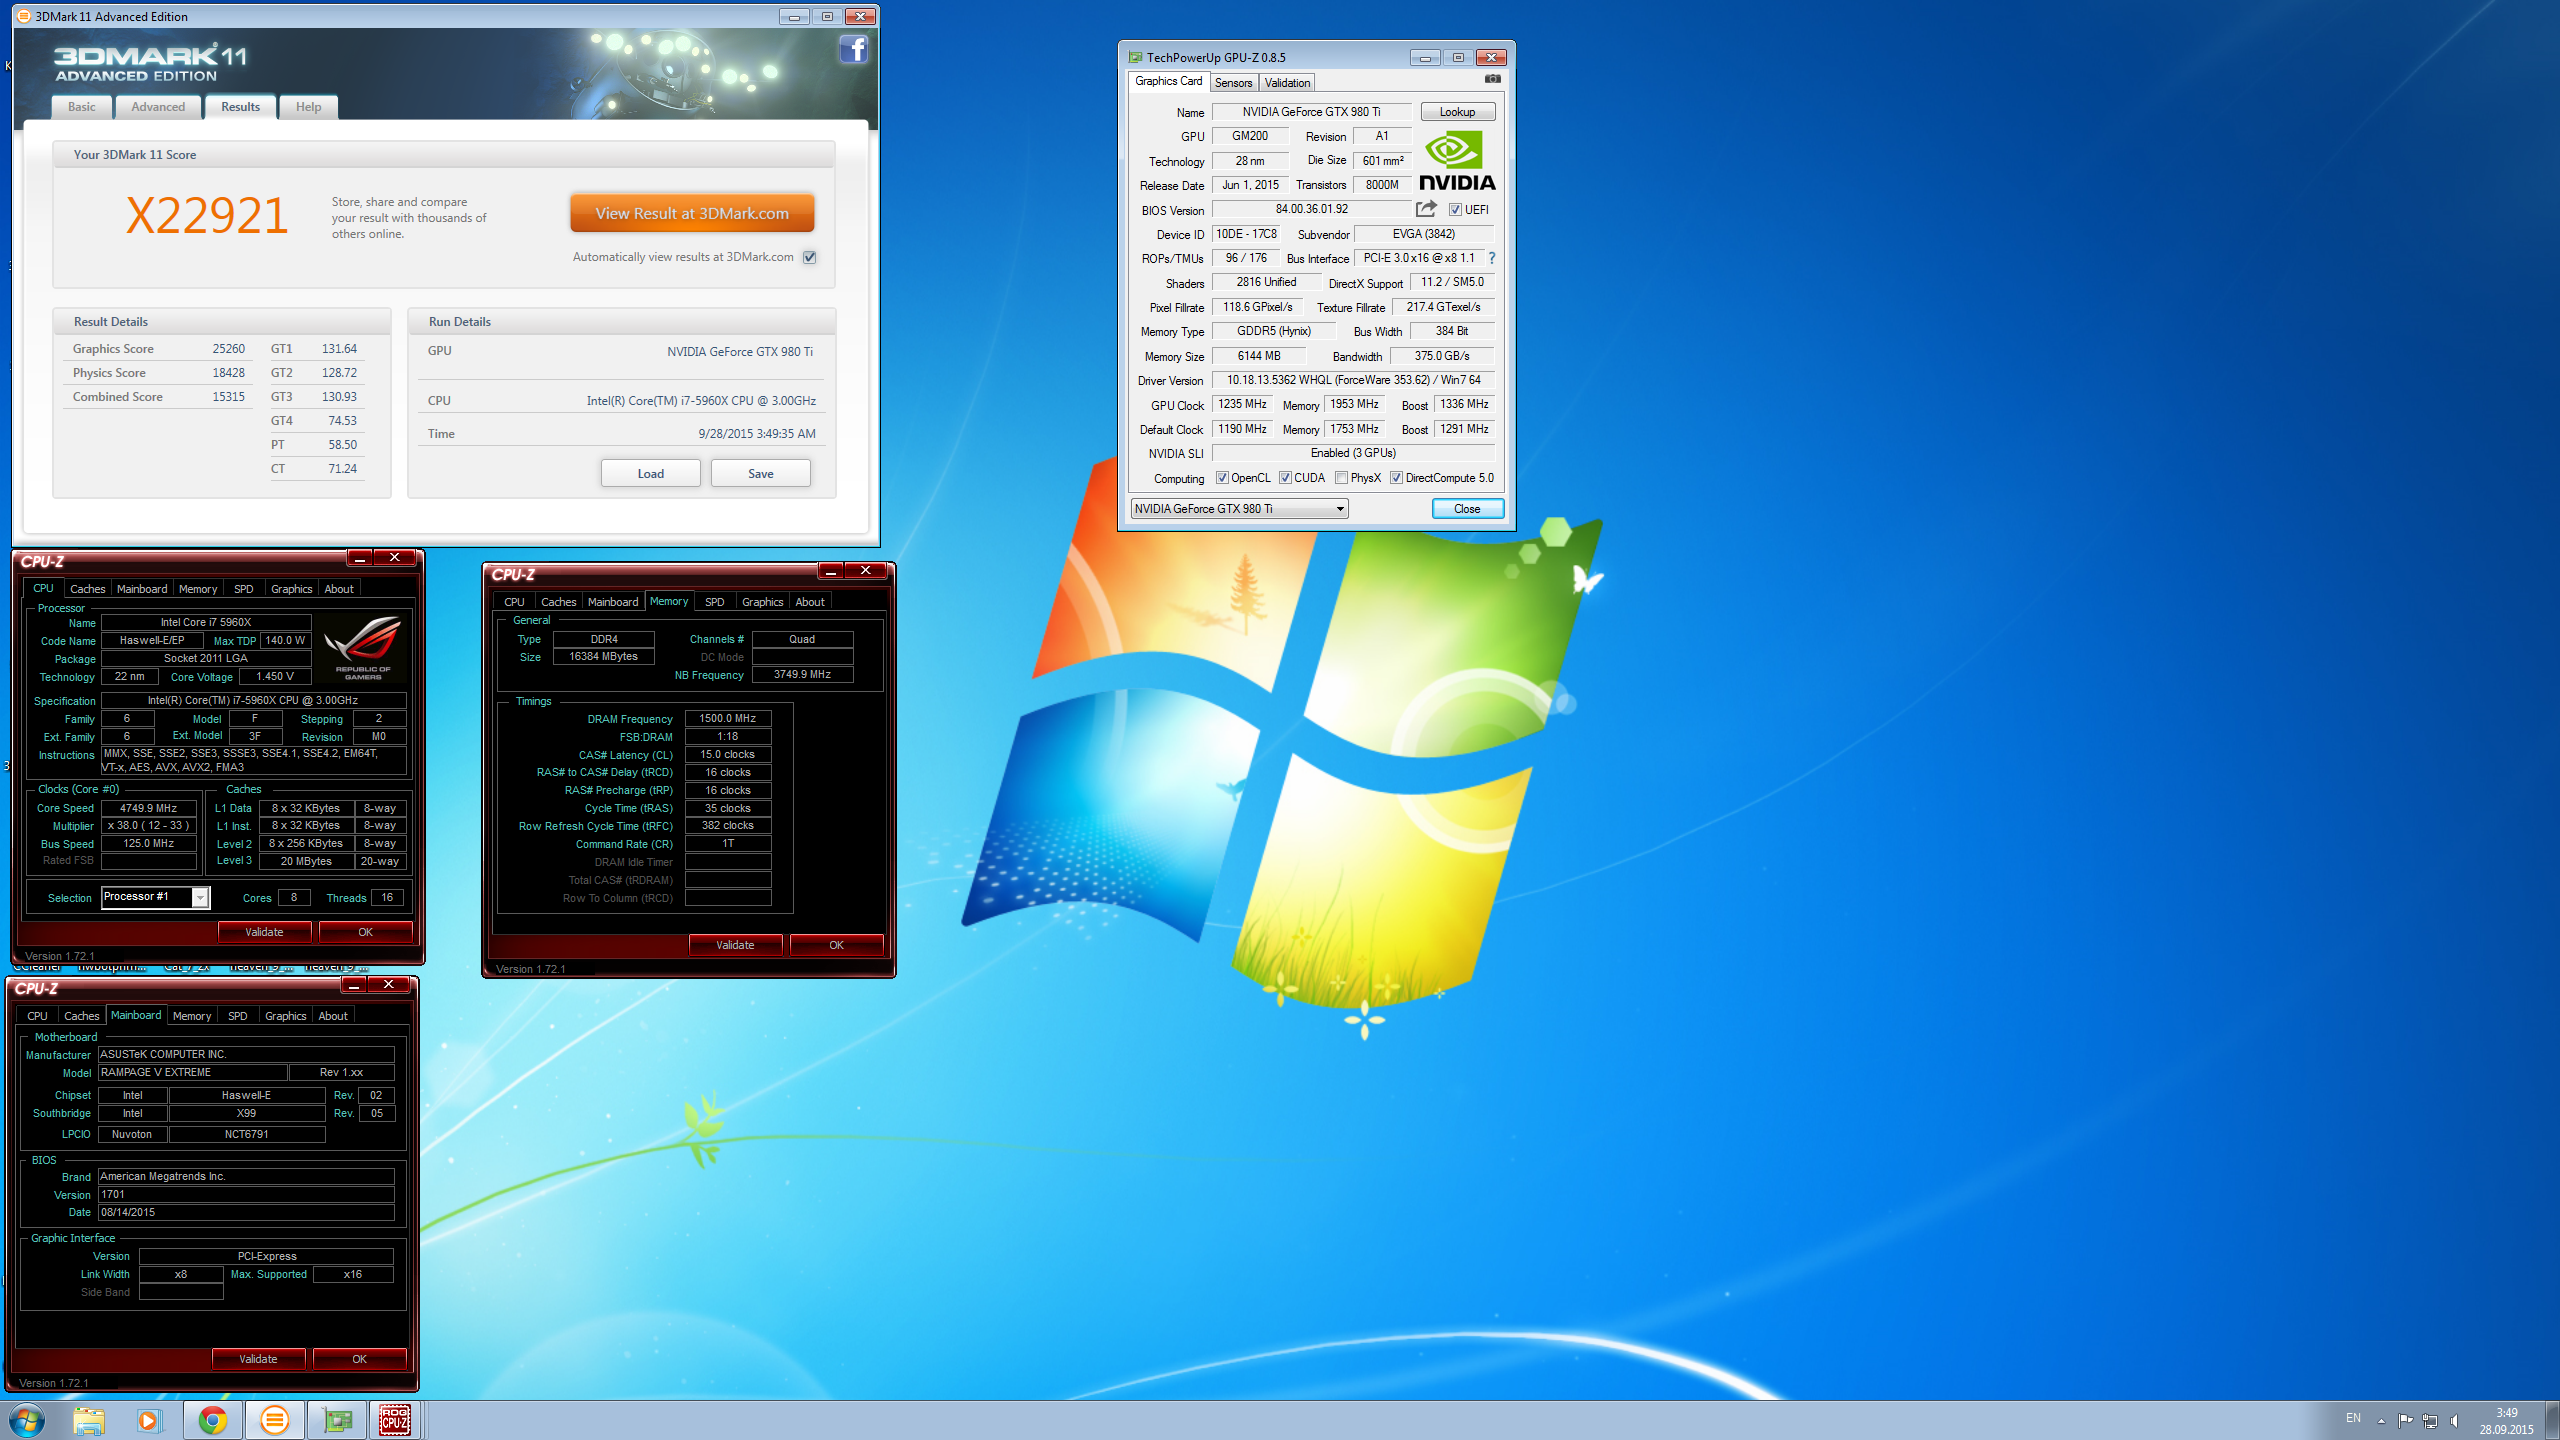The width and height of the screenshot is (2560, 1440).
Task: Minimize the CPU-Z Memory window
Action: click(x=830, y=571)
